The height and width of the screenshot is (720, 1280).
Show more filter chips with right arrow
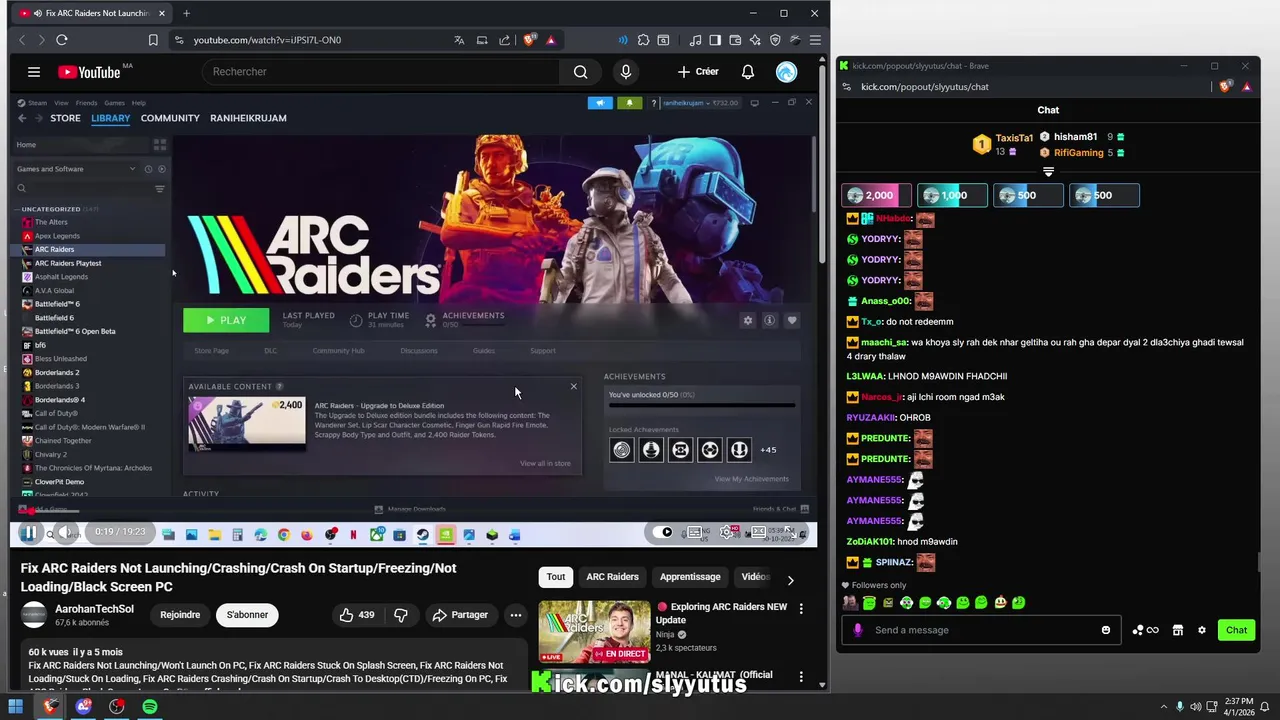tap(790, 580)
